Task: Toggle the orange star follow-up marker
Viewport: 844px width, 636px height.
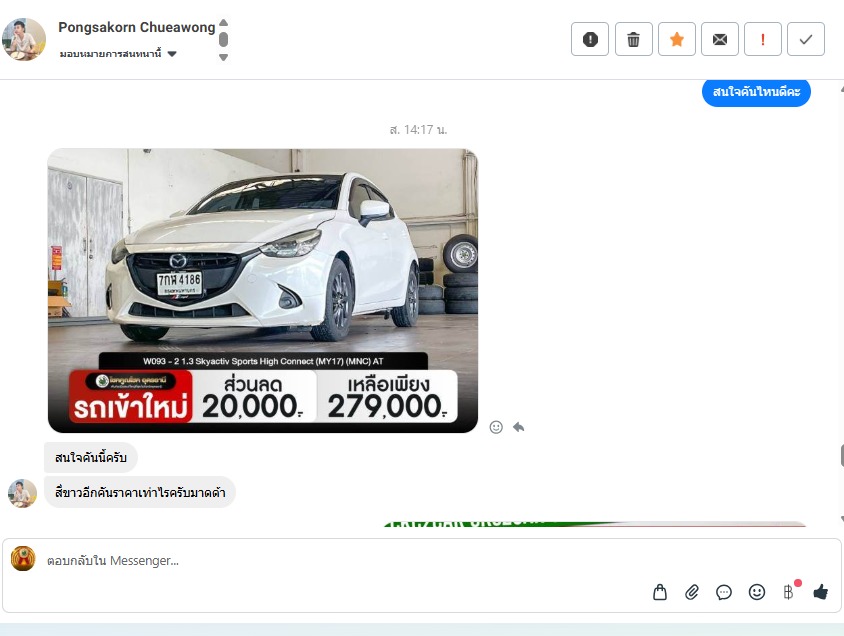Action: 676,39
